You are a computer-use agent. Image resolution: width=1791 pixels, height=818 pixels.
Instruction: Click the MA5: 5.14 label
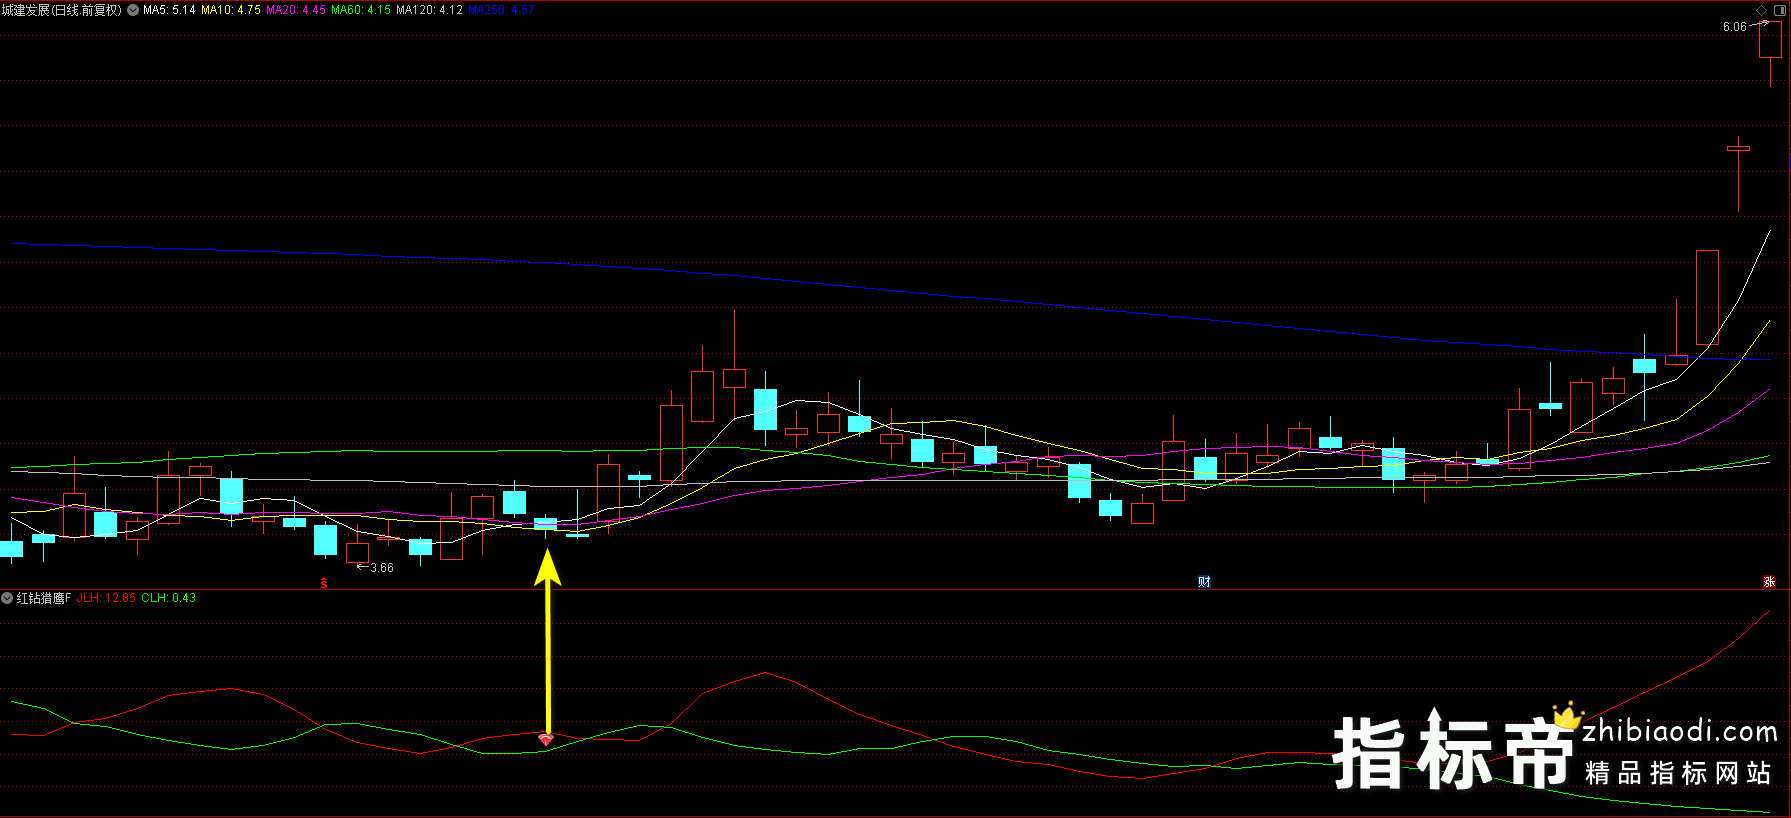[x=169, y=10]
